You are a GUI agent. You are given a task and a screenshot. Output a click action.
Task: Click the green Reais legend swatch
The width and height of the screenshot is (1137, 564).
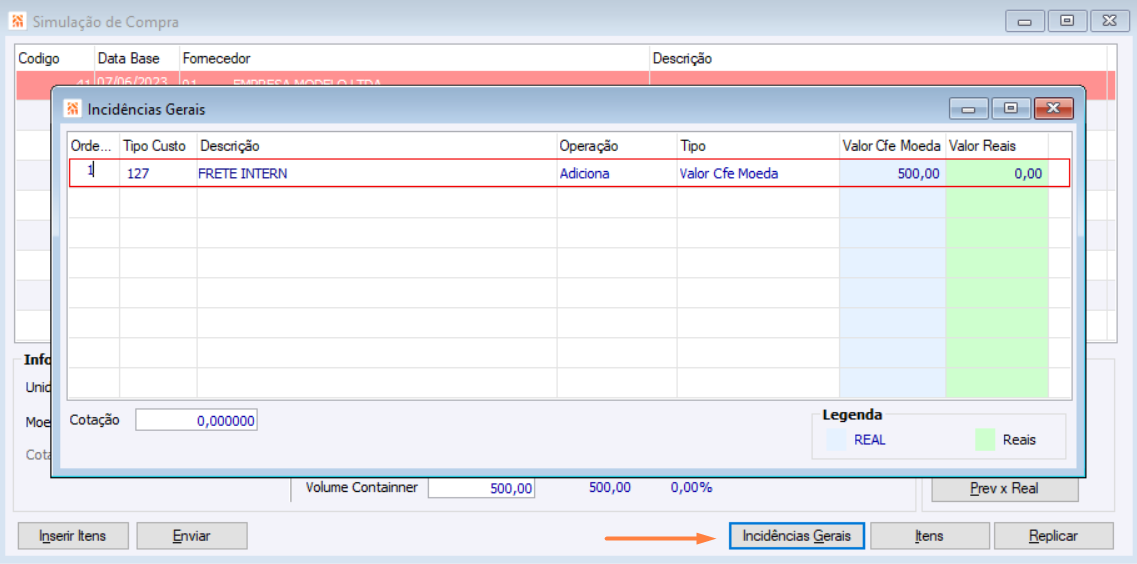(985, 440)
